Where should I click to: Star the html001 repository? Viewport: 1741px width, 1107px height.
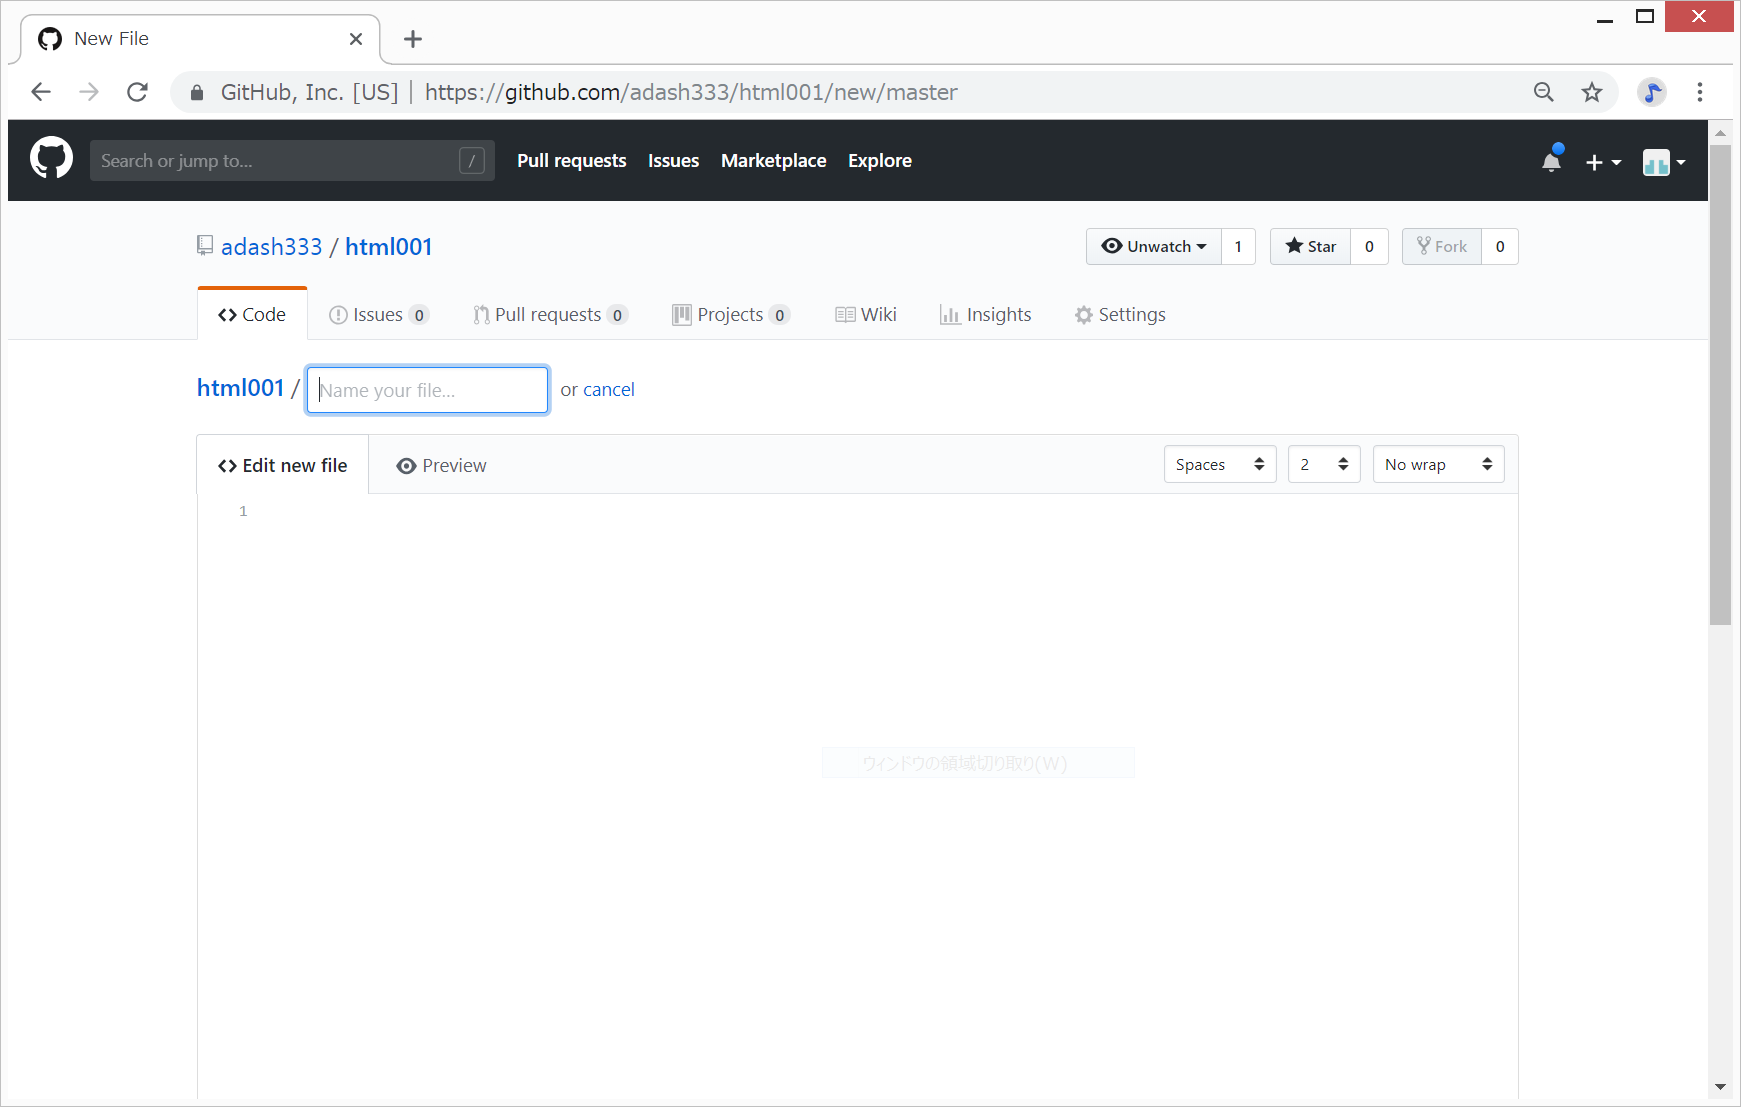pos(1310,246)
